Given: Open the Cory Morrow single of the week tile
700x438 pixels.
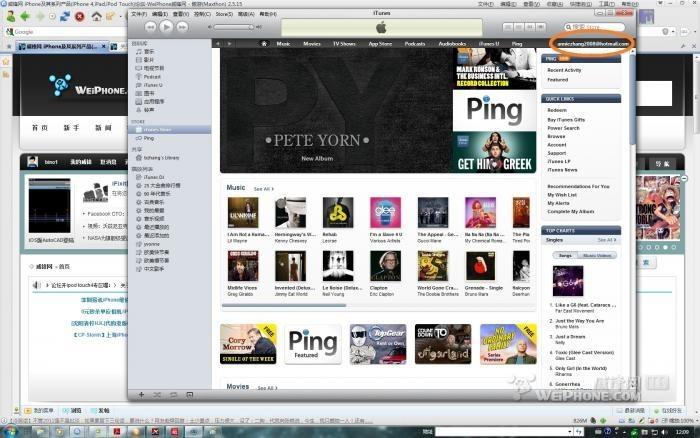Looking at the screenshot, I should point(248,344).
